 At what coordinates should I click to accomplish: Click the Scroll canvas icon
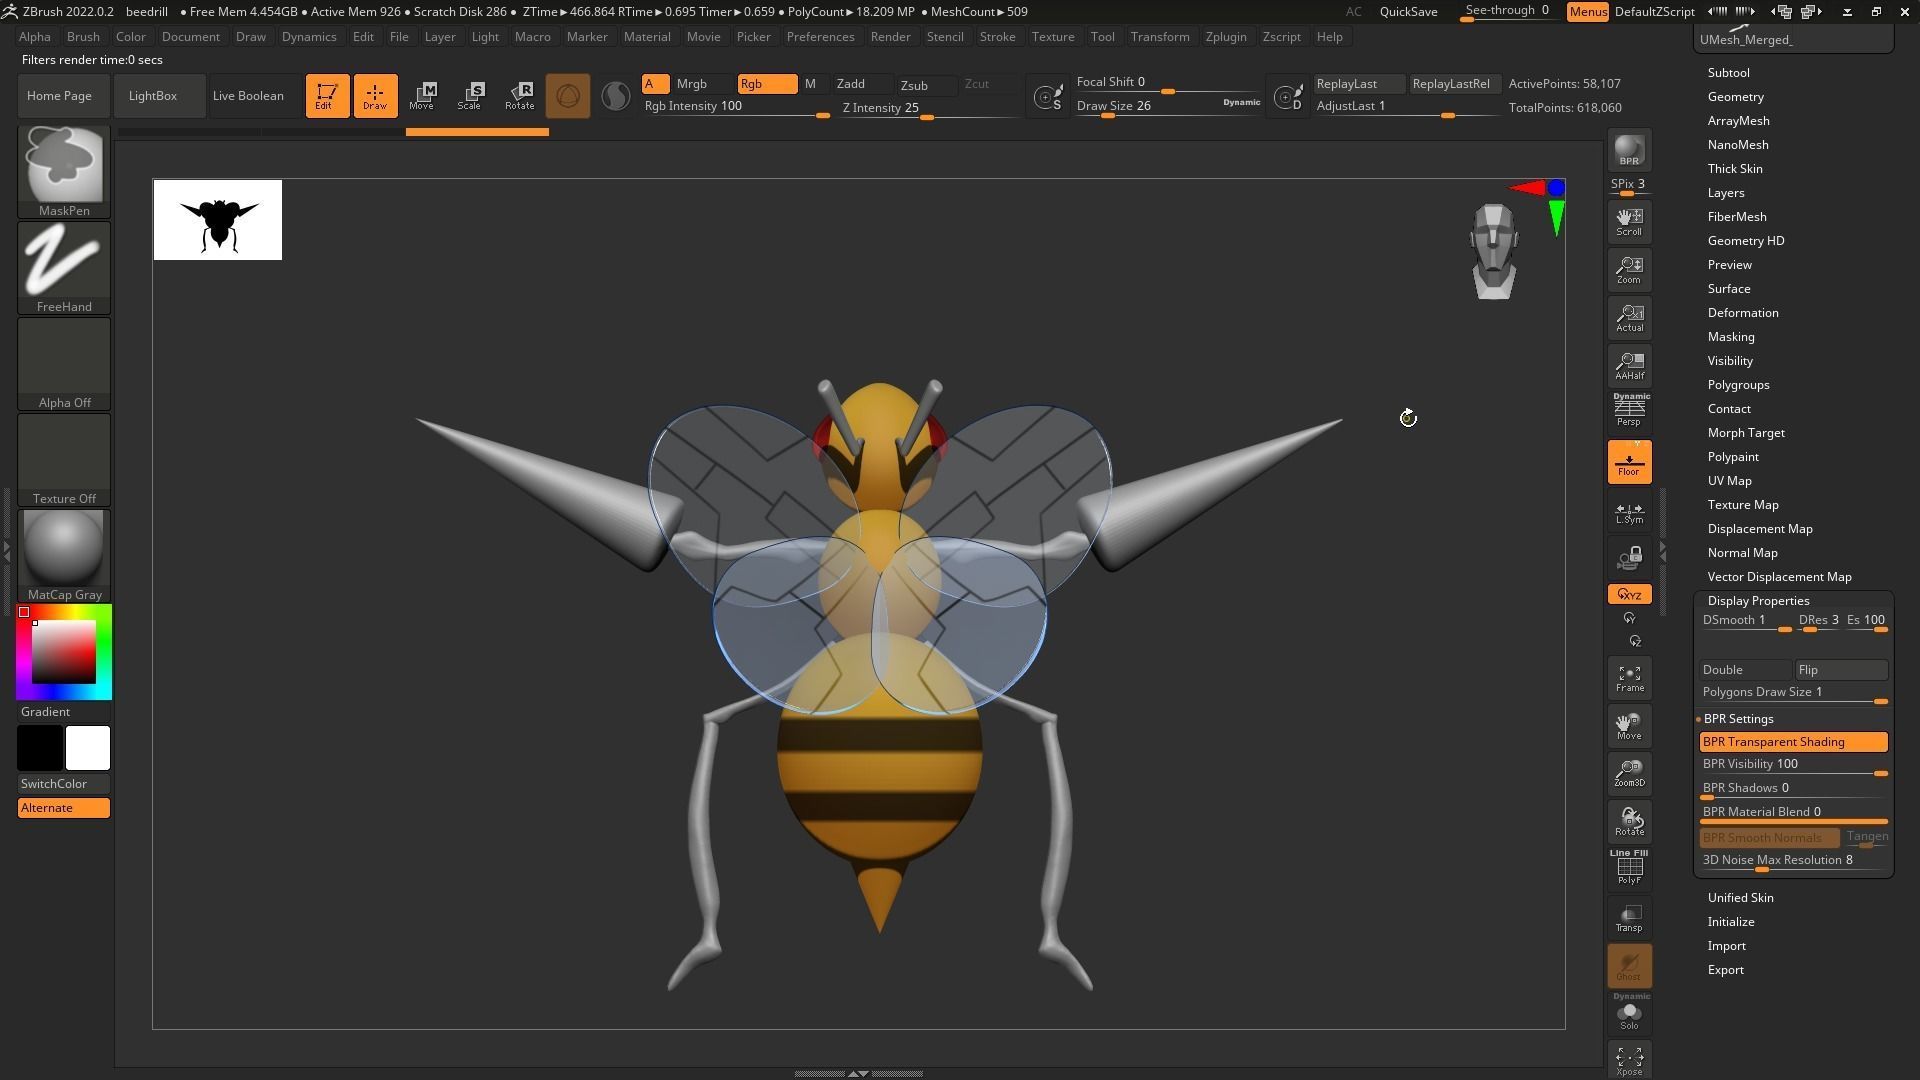[x=1629, y=221]
